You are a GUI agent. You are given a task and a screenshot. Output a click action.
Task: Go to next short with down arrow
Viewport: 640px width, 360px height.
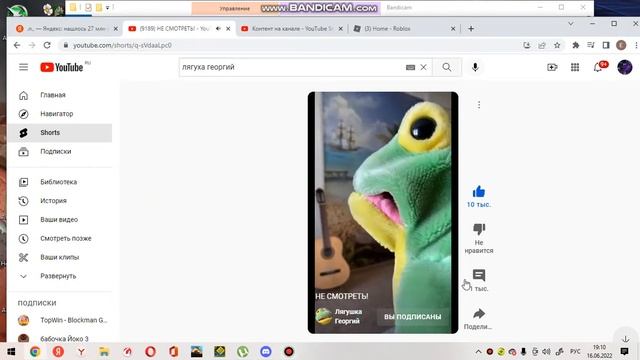click(x=626, y=339)
